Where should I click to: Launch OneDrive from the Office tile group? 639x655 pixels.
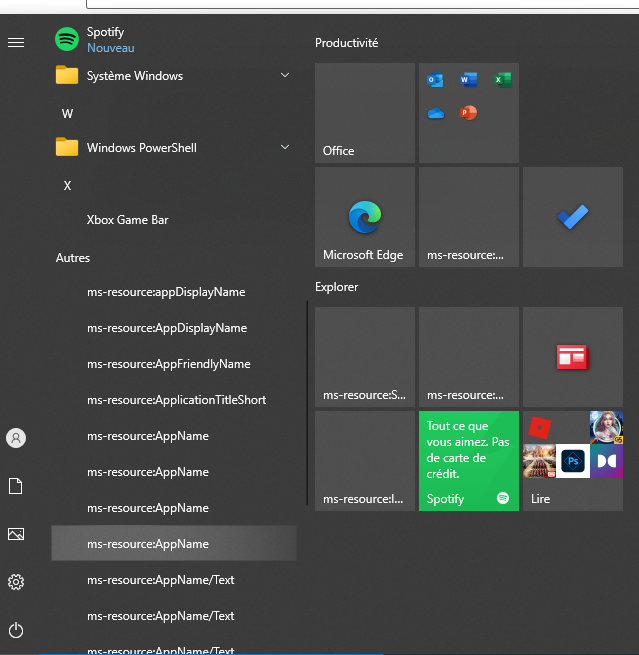click(435, 113)
